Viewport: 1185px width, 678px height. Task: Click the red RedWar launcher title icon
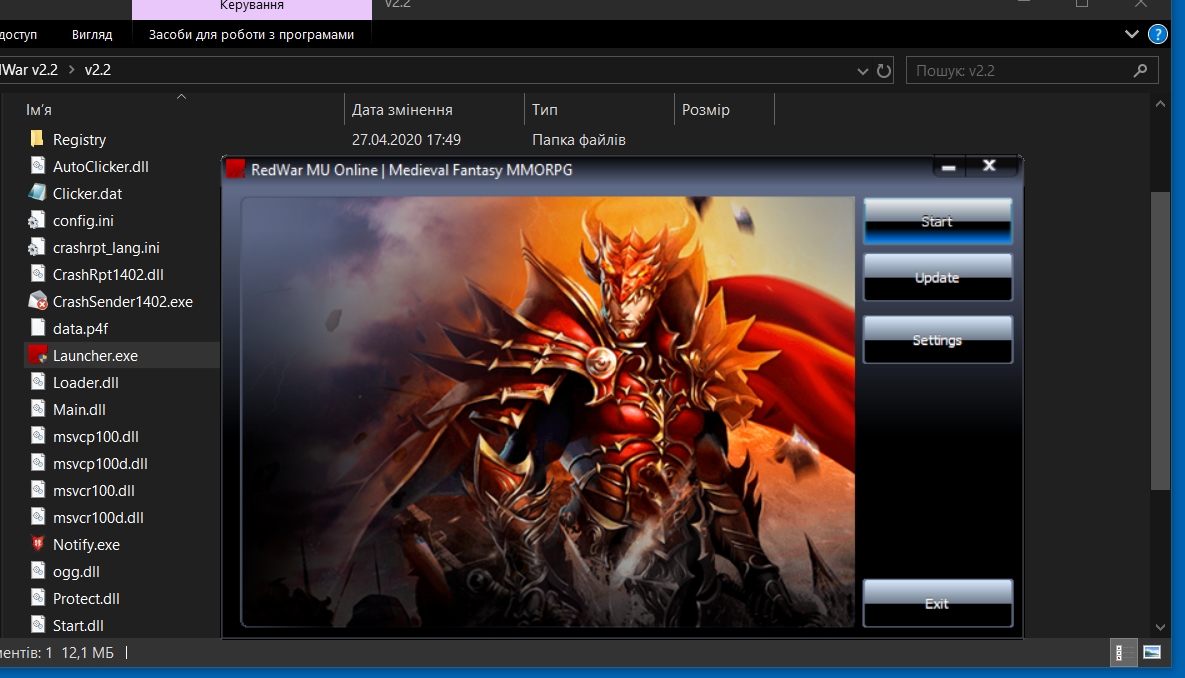click(236, 169)
